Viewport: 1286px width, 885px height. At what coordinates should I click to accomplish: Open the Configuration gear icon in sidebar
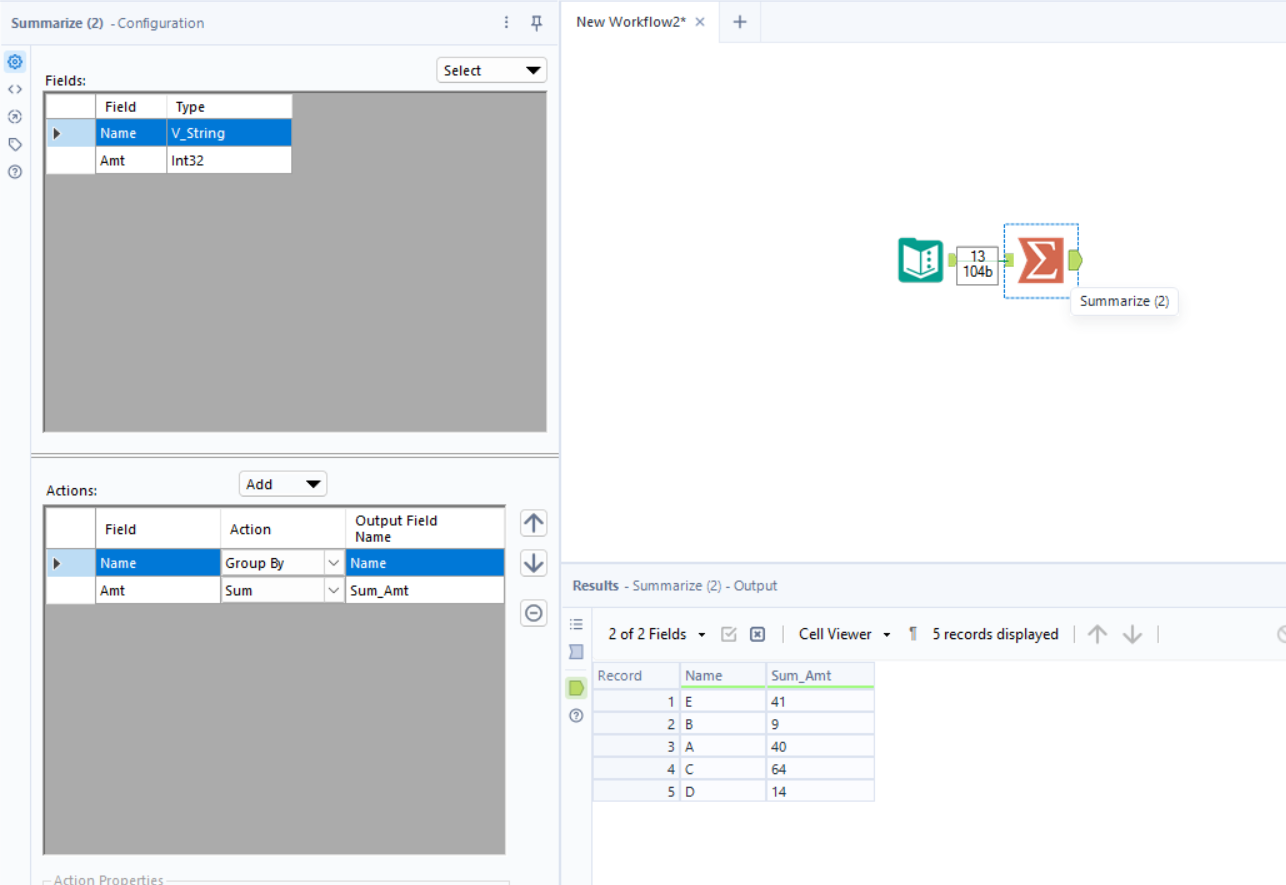pyautogui.click(x=14, y=61)
